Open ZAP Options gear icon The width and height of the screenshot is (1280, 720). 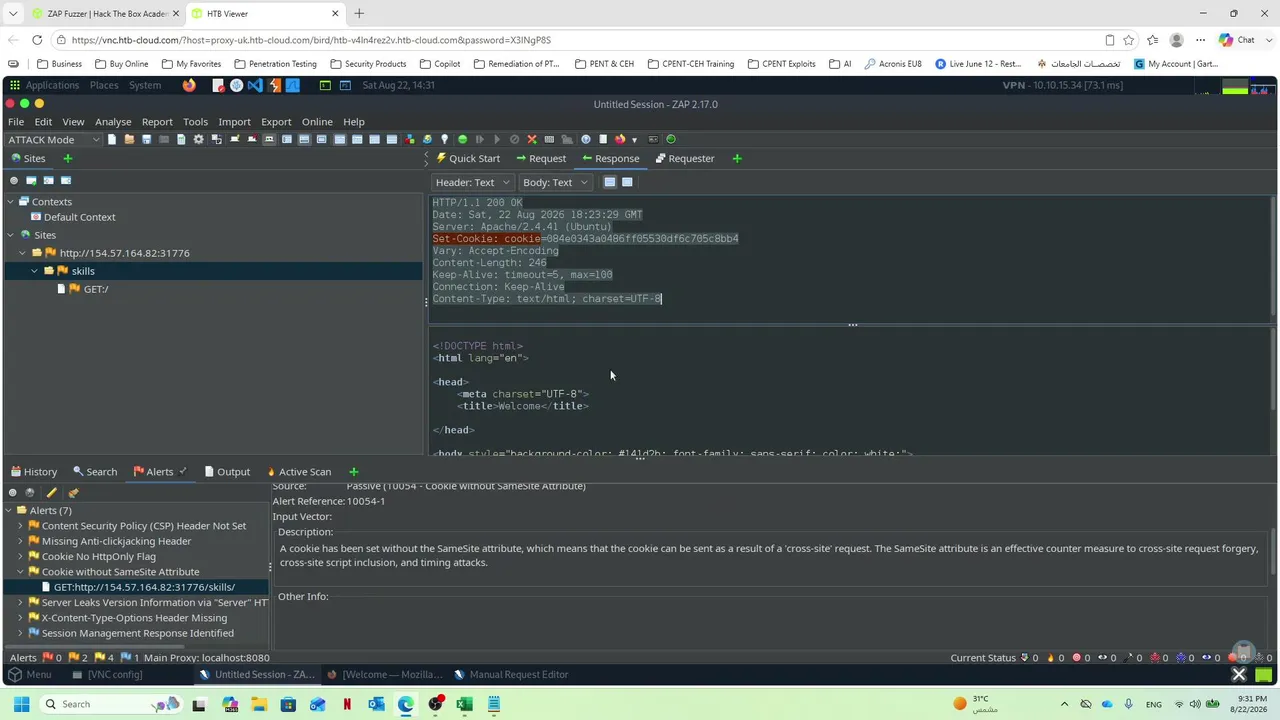click(x=198, y=140)
